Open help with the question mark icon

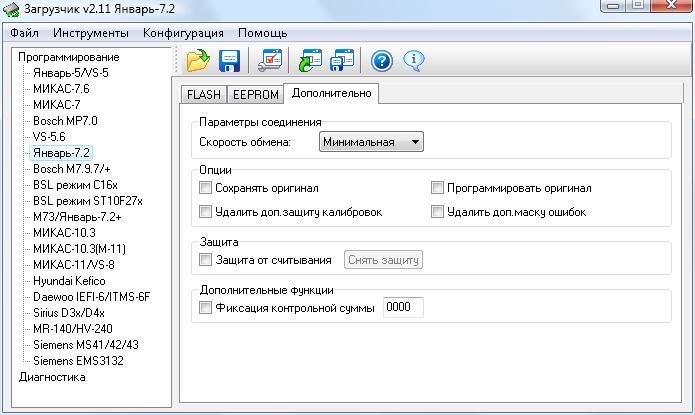pyautogui.click(x=382, y=61)
